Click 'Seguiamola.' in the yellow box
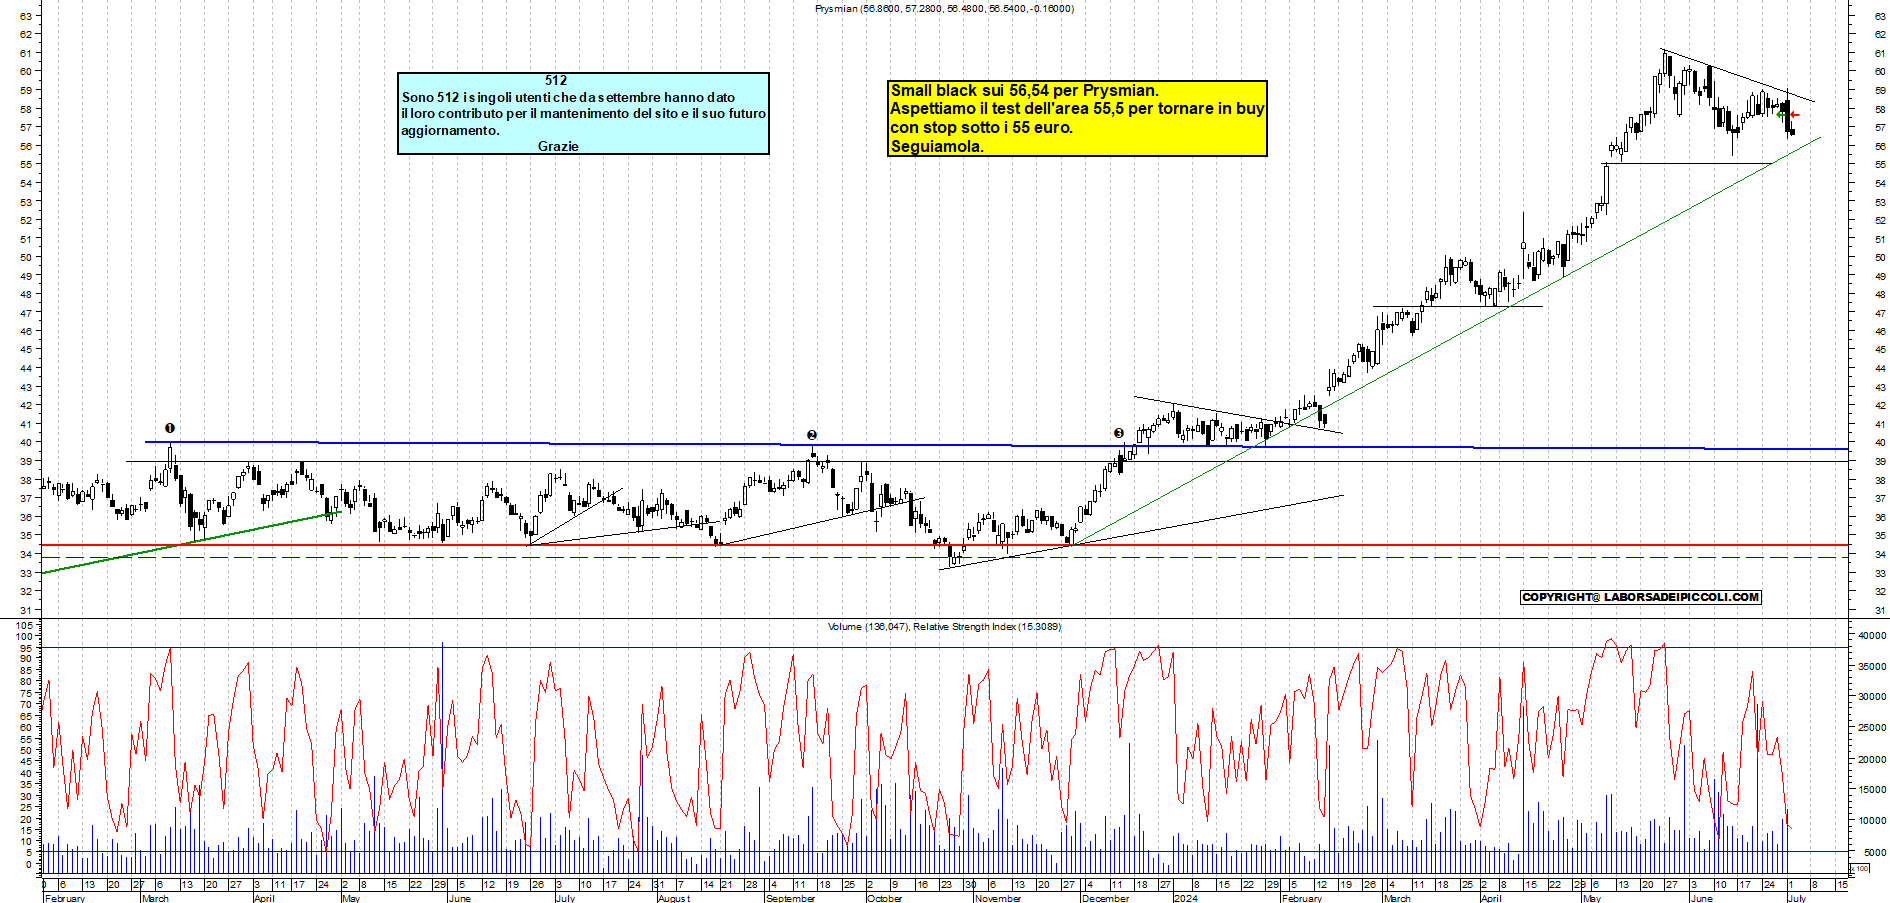1890x903 pixels. [937, 146]
